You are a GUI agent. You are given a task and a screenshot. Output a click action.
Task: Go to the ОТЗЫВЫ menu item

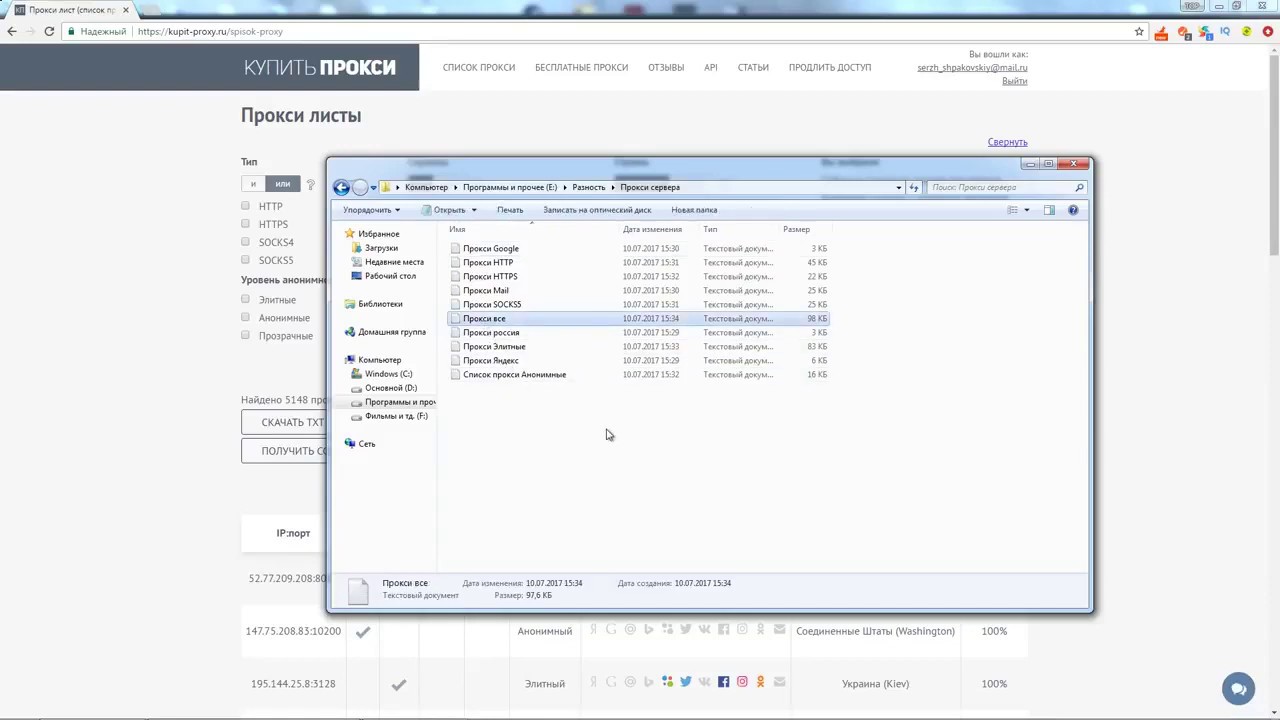(666, 67)
